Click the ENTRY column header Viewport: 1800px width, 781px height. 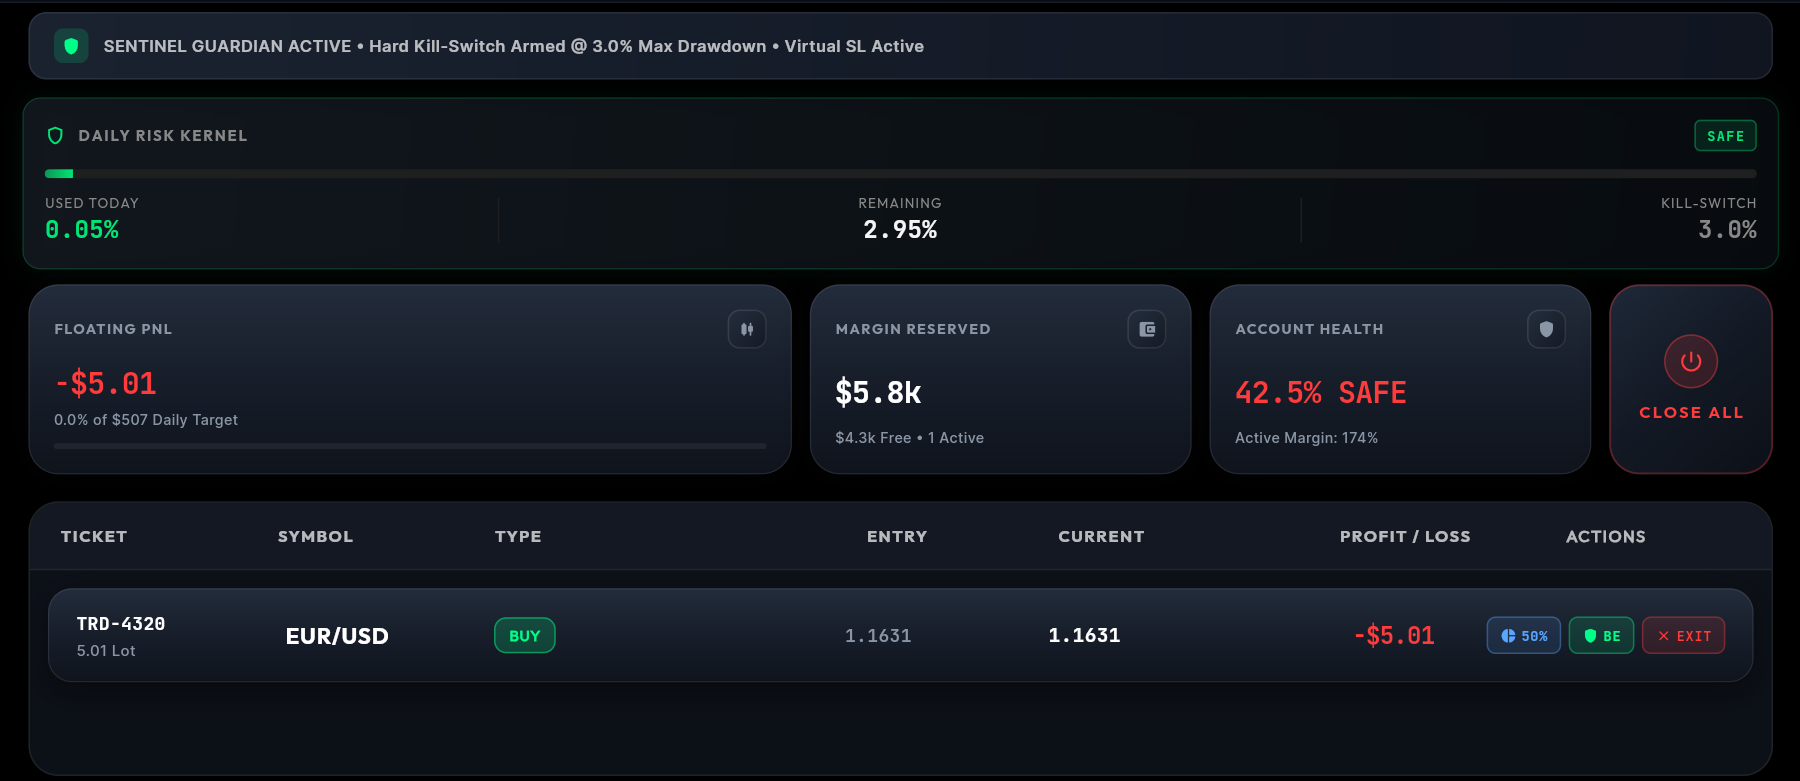897,537
